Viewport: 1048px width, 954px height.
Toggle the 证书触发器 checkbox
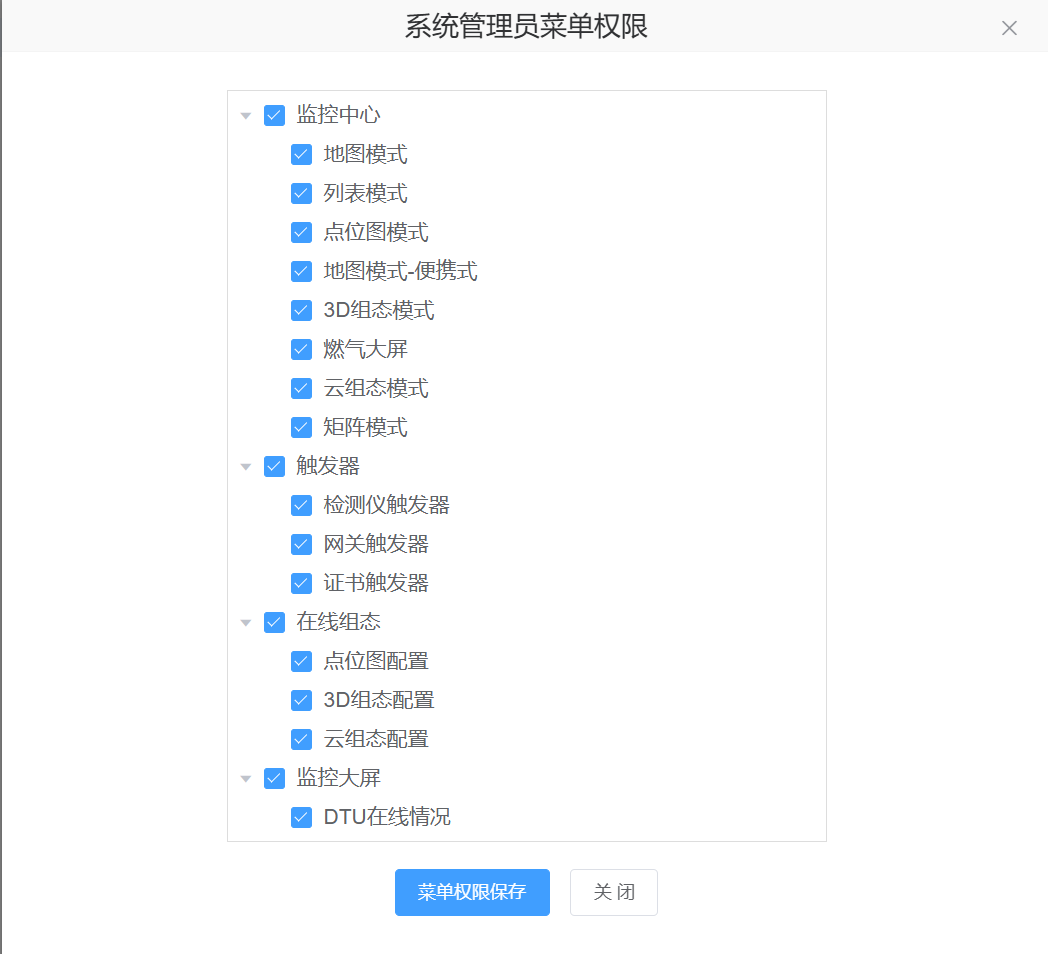(302, 584)
